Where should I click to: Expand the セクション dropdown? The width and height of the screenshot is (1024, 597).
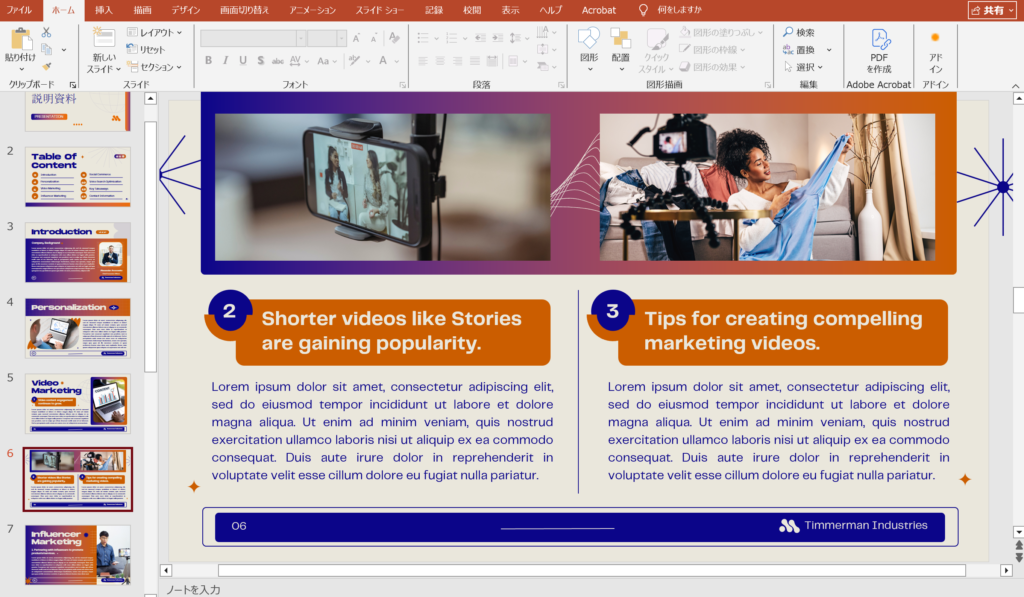(156, 67)
